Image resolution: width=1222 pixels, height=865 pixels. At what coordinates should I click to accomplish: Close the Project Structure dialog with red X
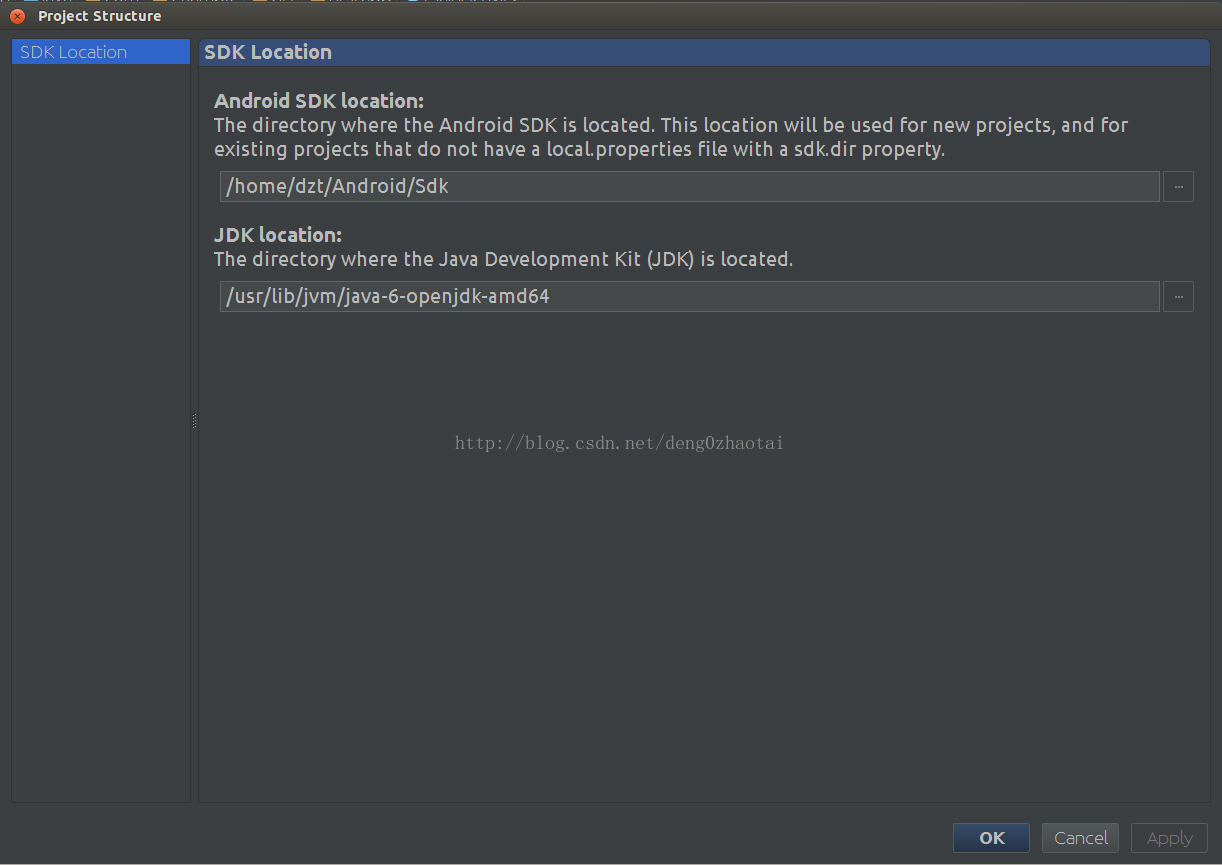tap(17, 16)
